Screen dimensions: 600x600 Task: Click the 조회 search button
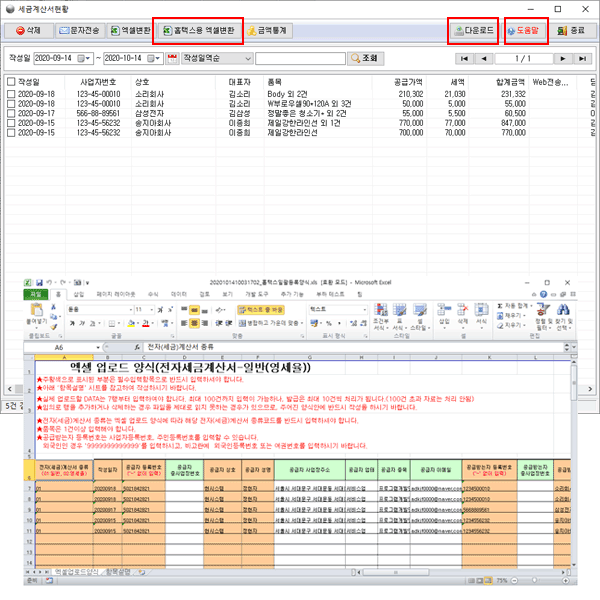pos(365,58)
